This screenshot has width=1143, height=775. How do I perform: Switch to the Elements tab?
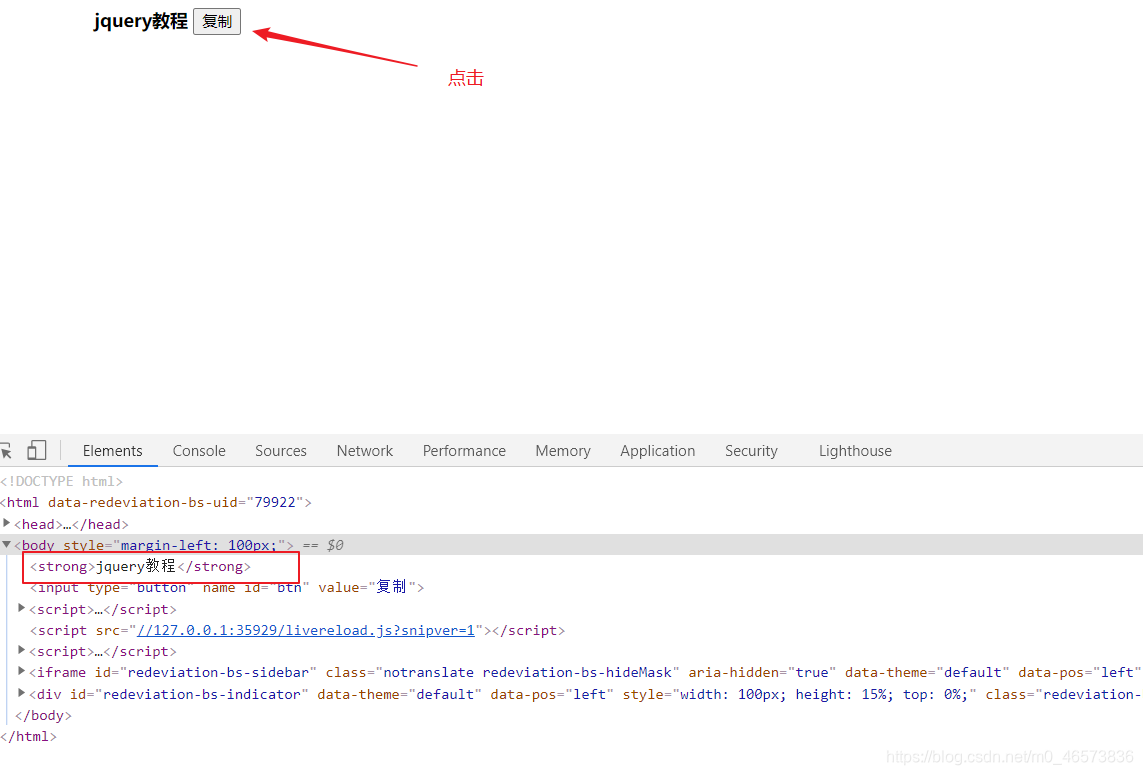(x=112, y=451)
